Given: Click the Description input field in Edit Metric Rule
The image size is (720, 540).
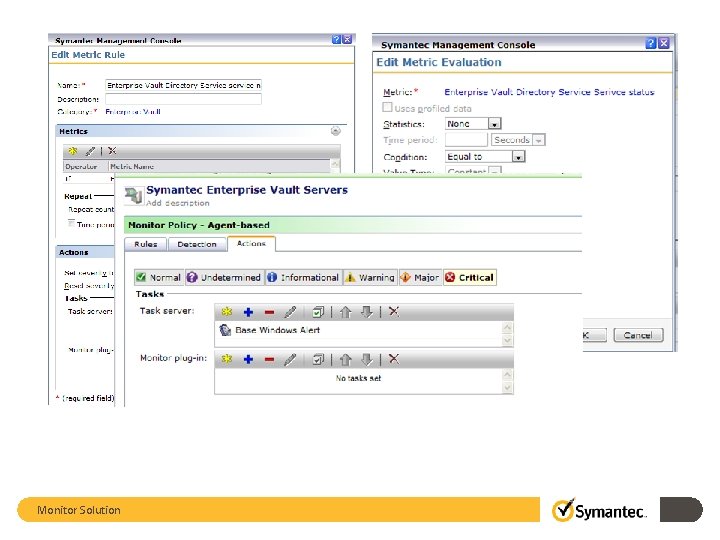Looking at the screenshot, I should click(183, 99).
